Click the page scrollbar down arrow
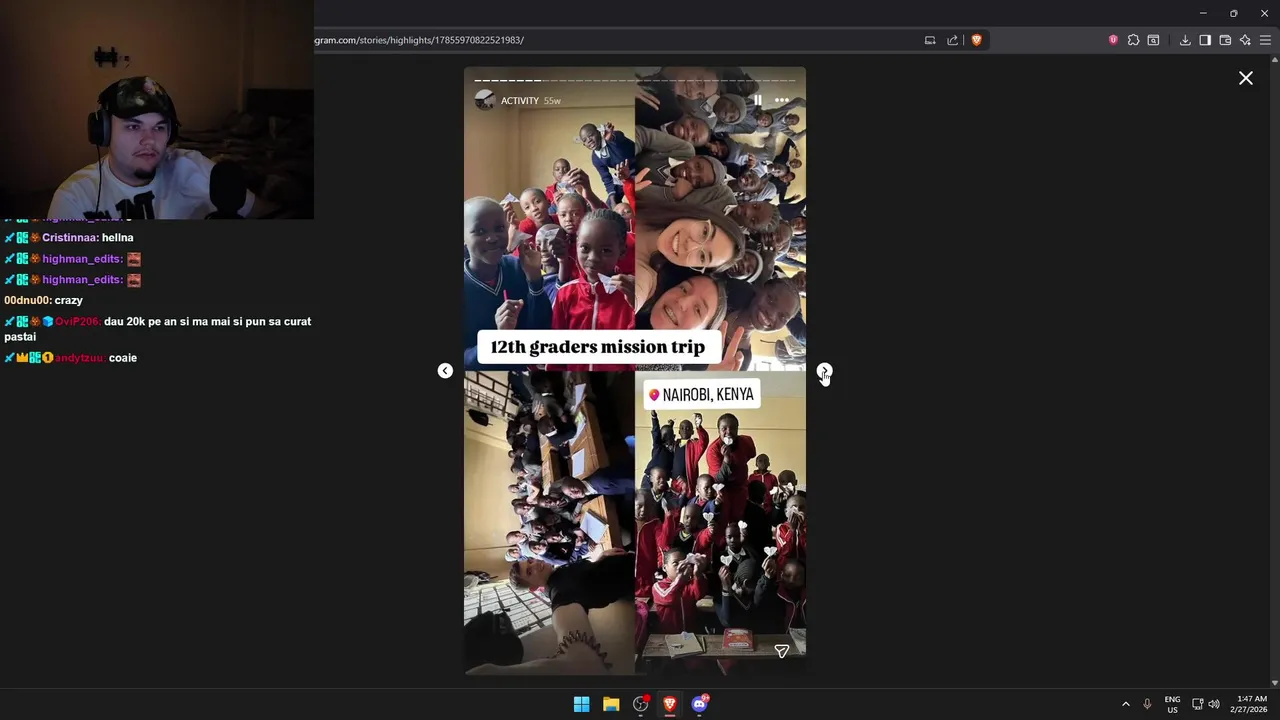 pos(1274,682)
